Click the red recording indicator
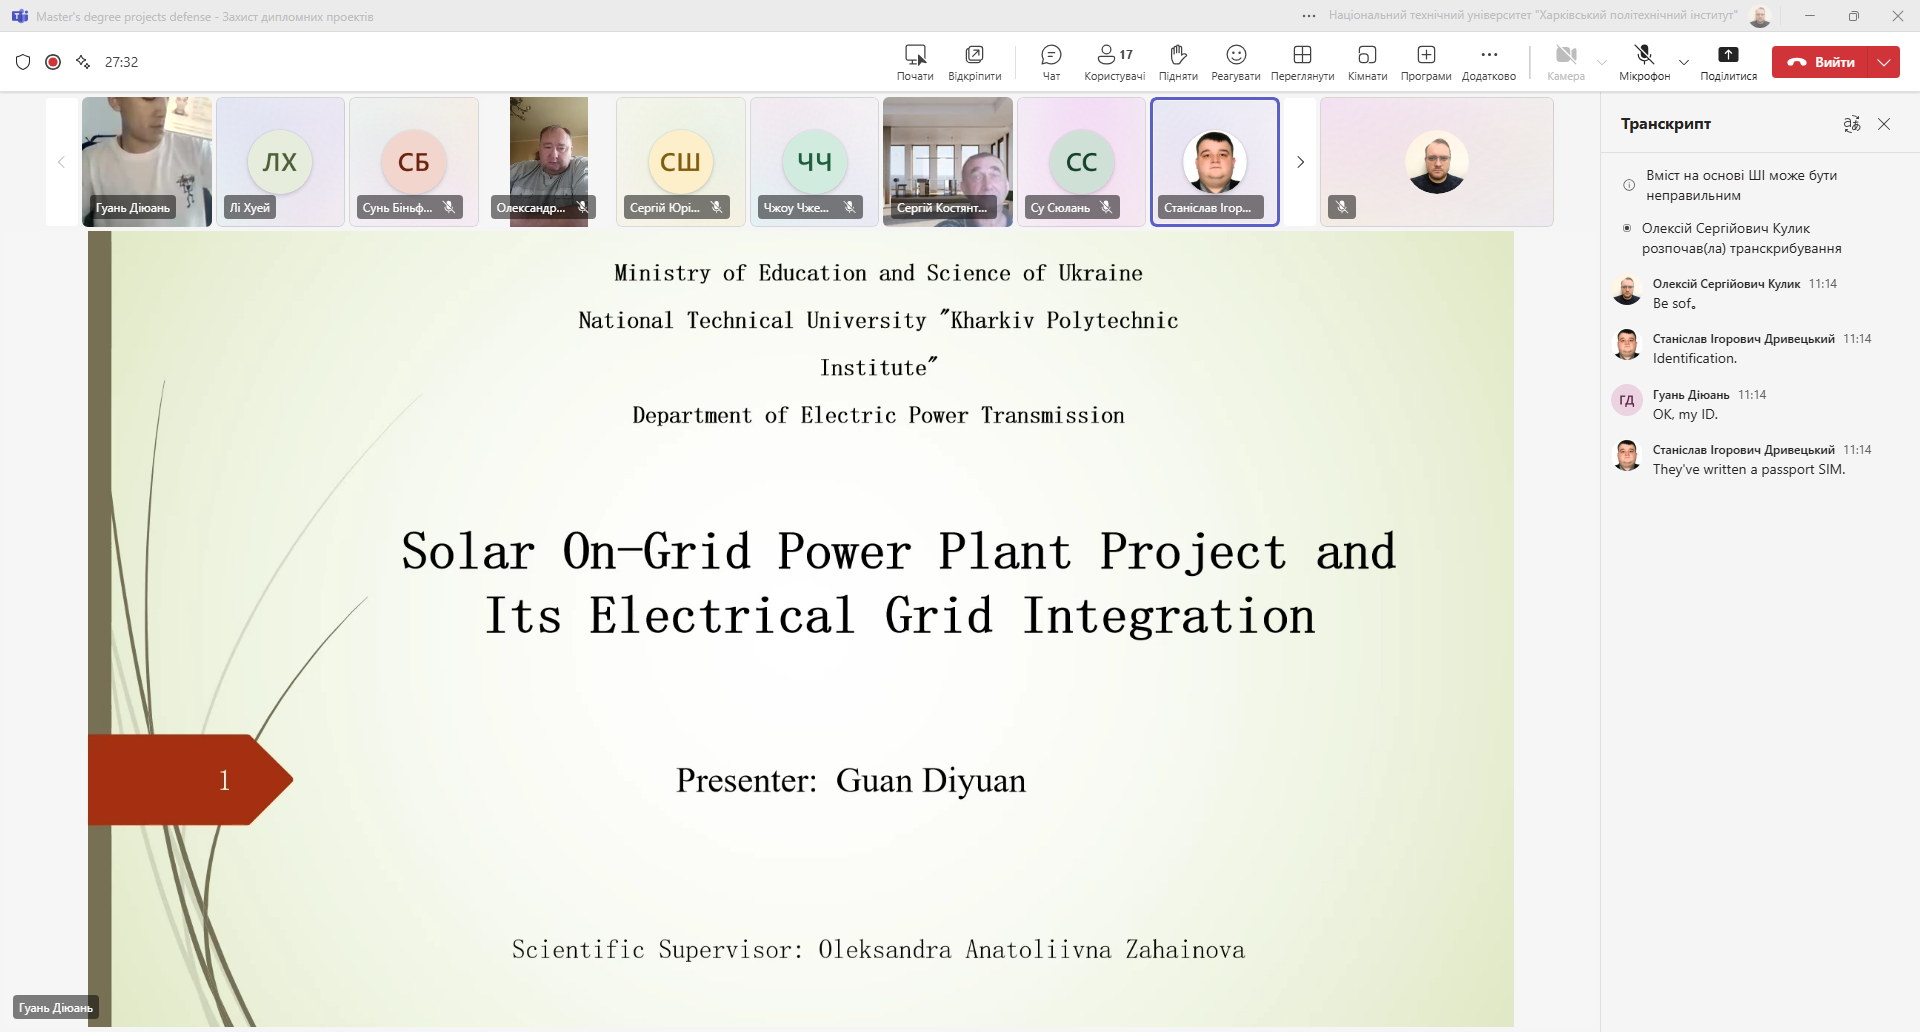Viewport: 1920px width, 1032px height. [x=53, y=62]
